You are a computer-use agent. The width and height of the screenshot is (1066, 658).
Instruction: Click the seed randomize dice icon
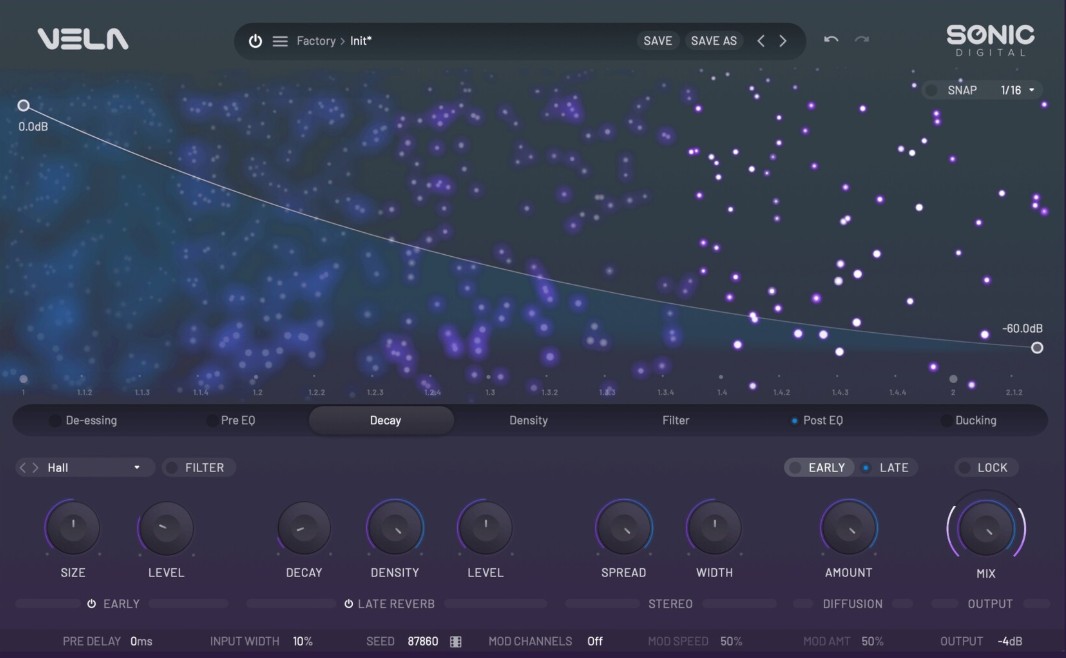(454, 641)
